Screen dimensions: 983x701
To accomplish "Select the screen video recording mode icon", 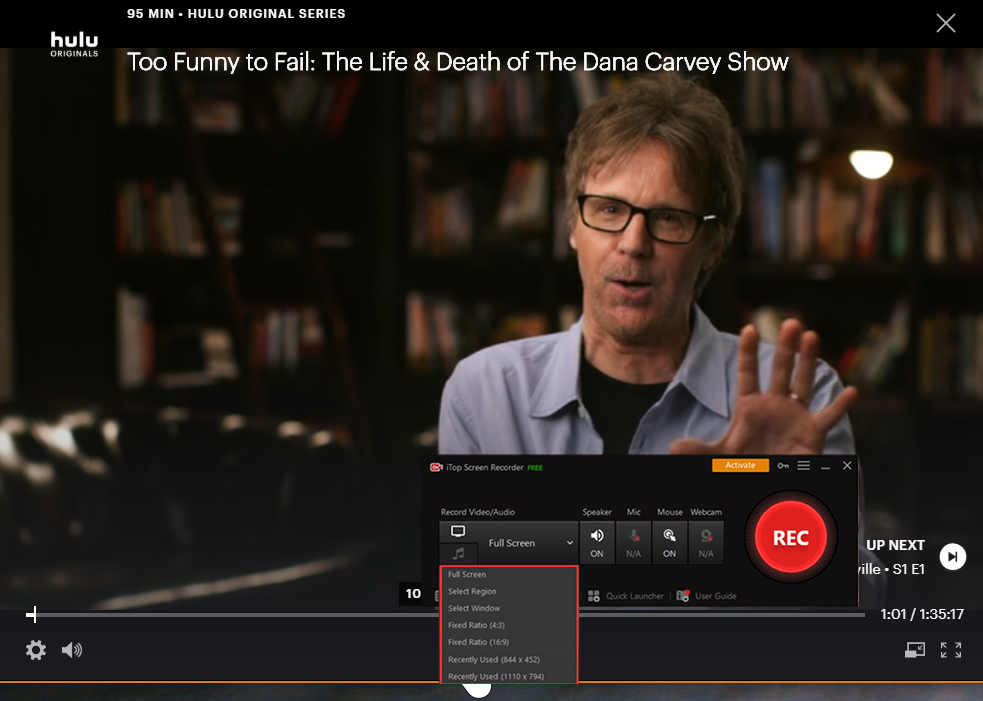I will click(x=458, y=532).
